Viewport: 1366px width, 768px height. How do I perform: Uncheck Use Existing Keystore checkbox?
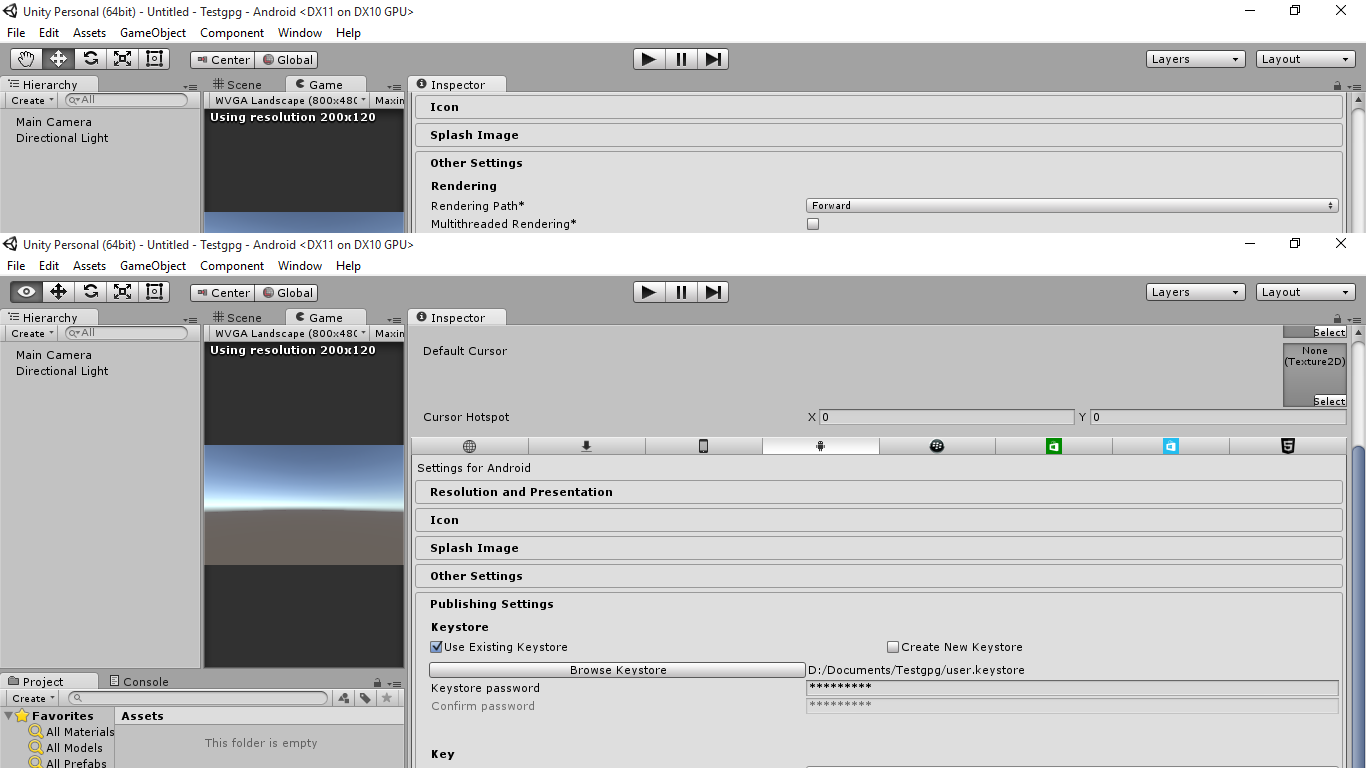[436, 647]
